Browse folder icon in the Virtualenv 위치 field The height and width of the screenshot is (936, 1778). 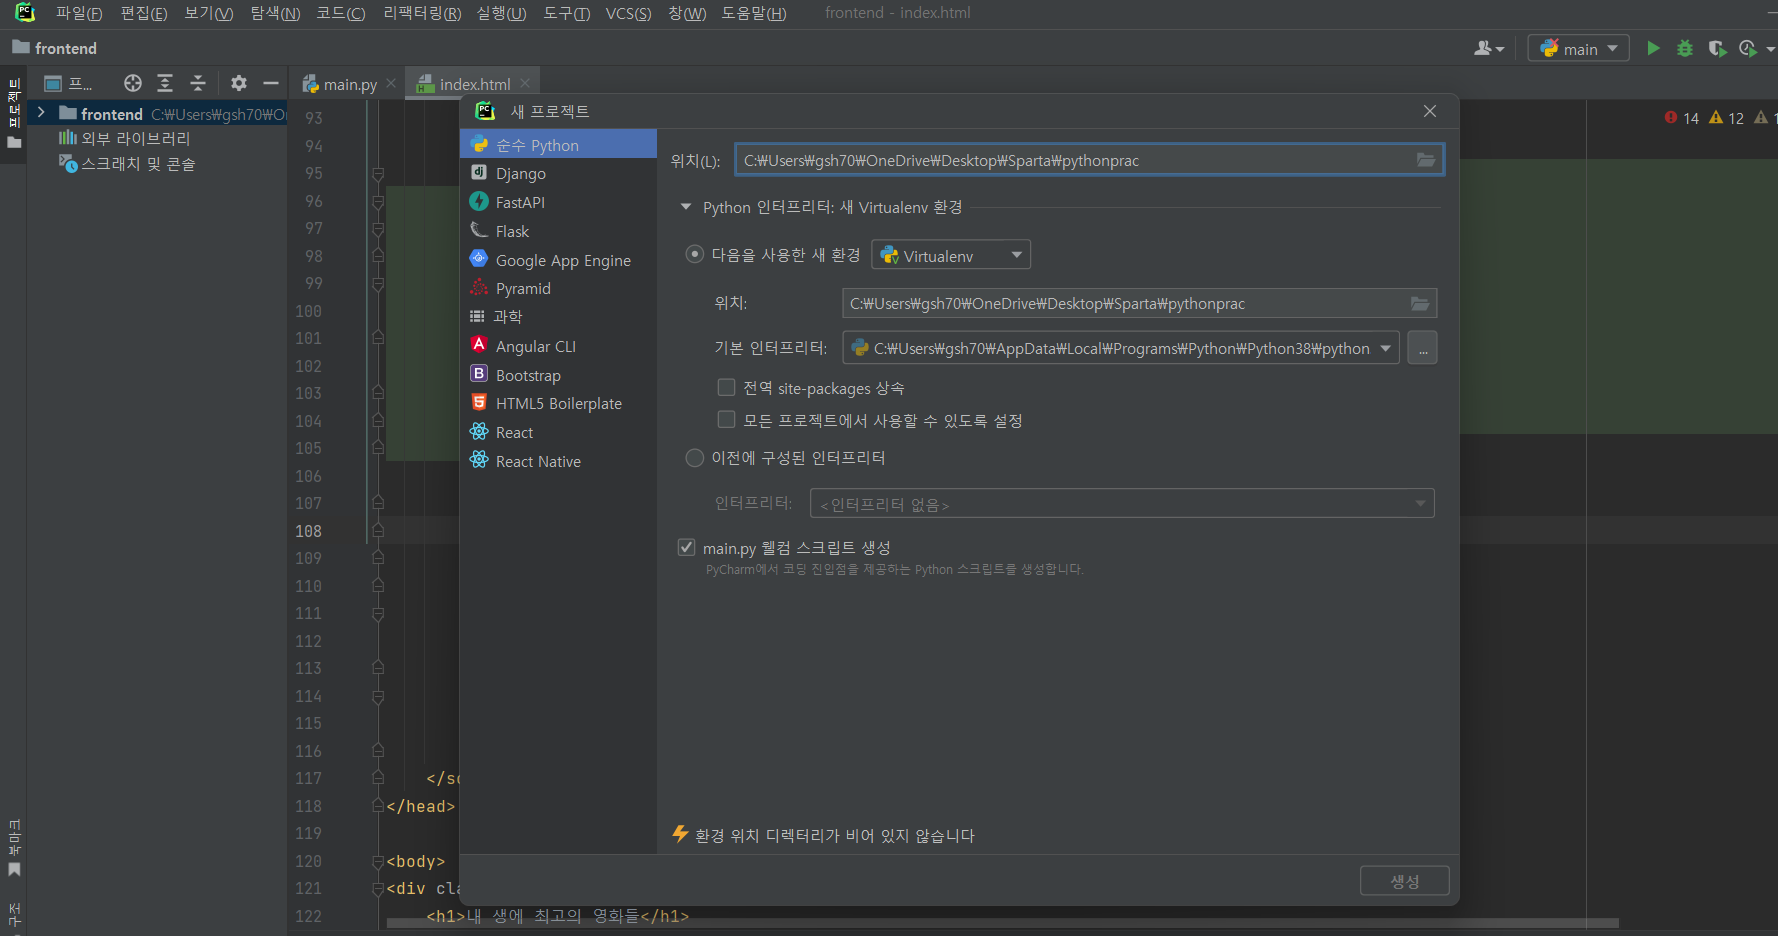(1420, 303)
